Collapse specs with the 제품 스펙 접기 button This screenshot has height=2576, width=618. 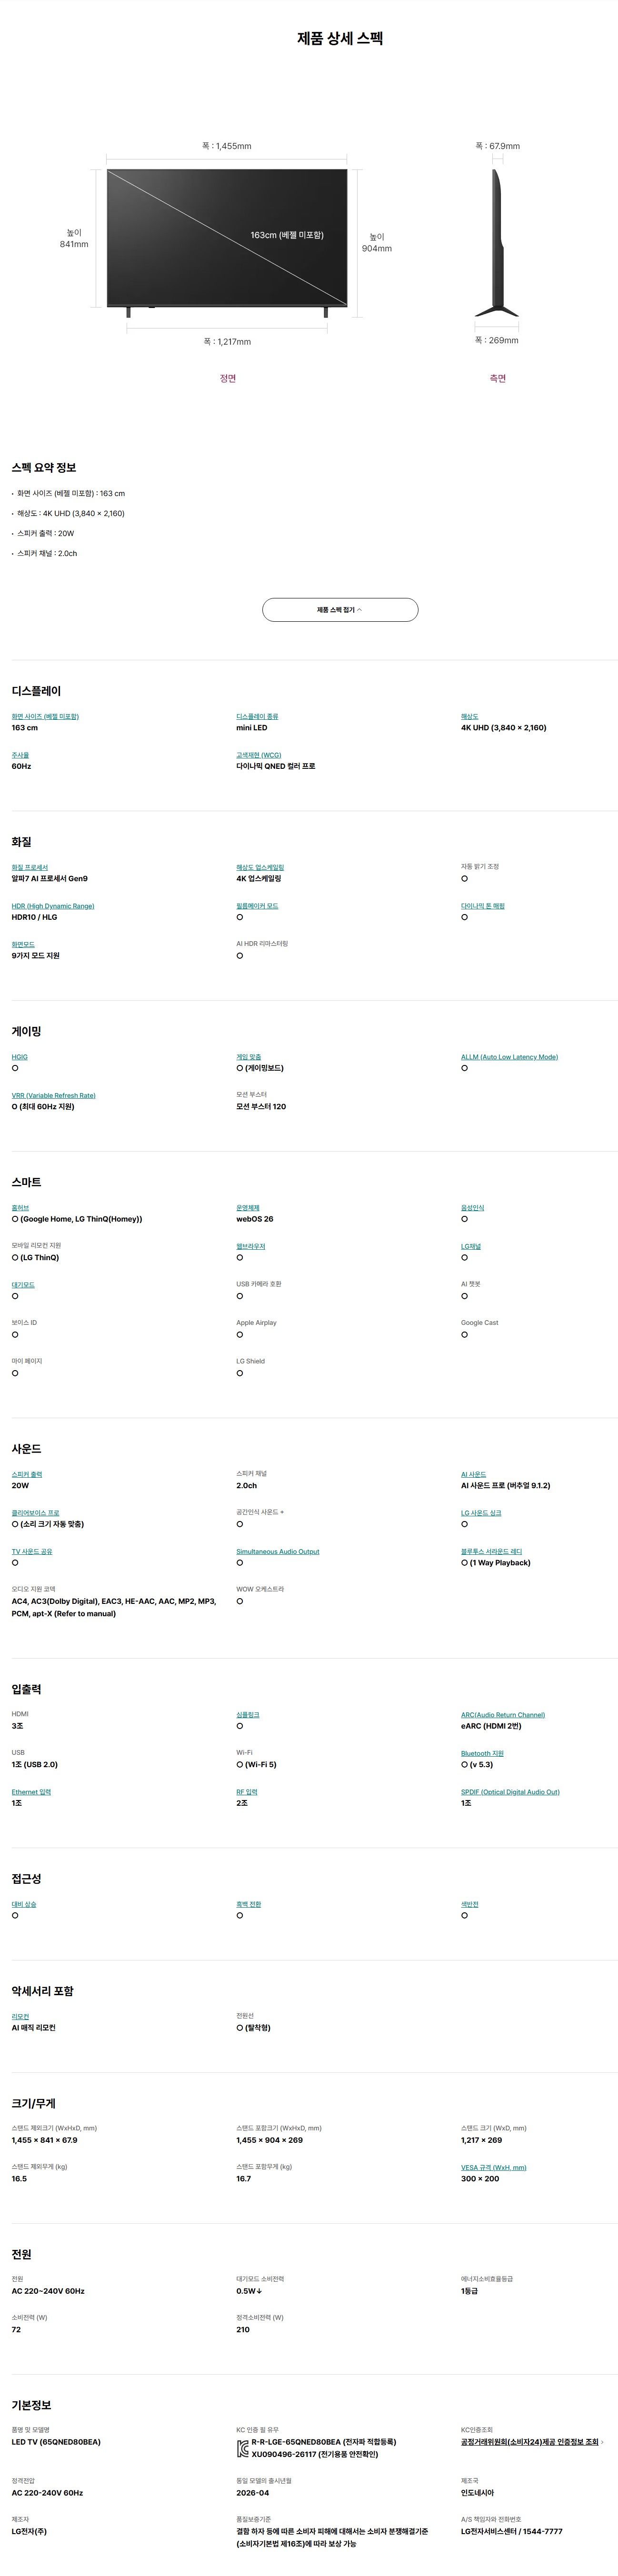tap(340, 609)
